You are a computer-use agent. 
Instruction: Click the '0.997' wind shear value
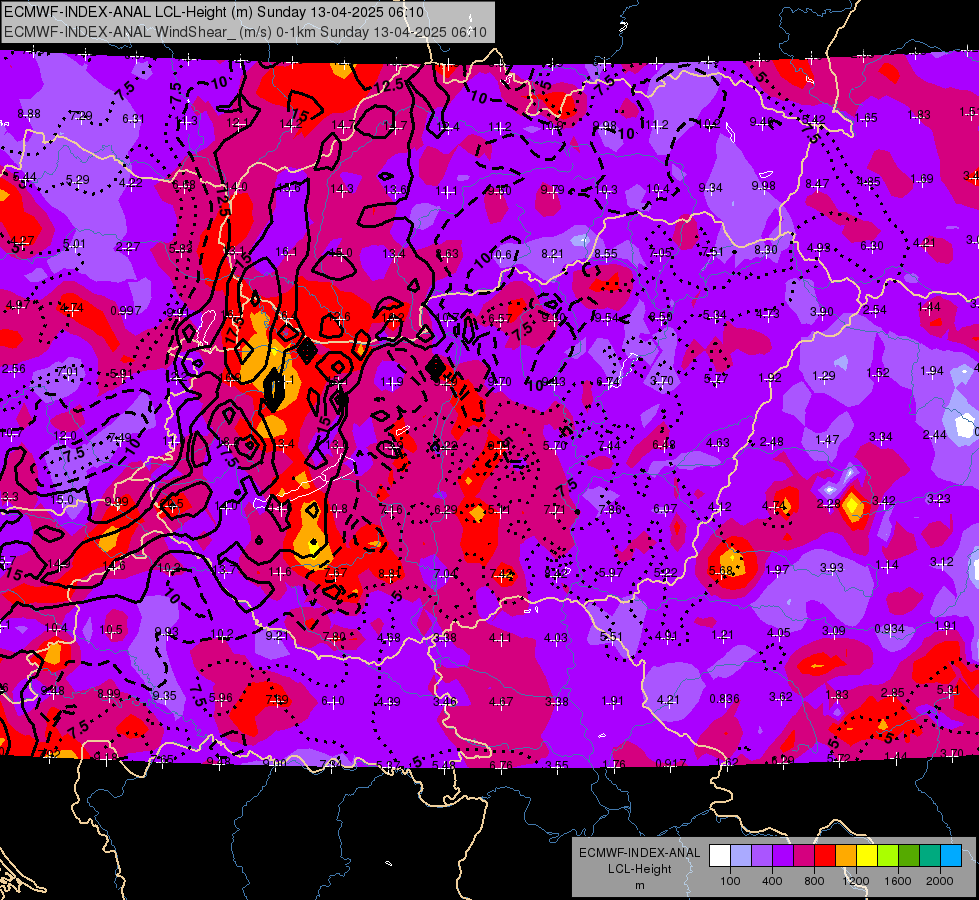coord(125,310)
